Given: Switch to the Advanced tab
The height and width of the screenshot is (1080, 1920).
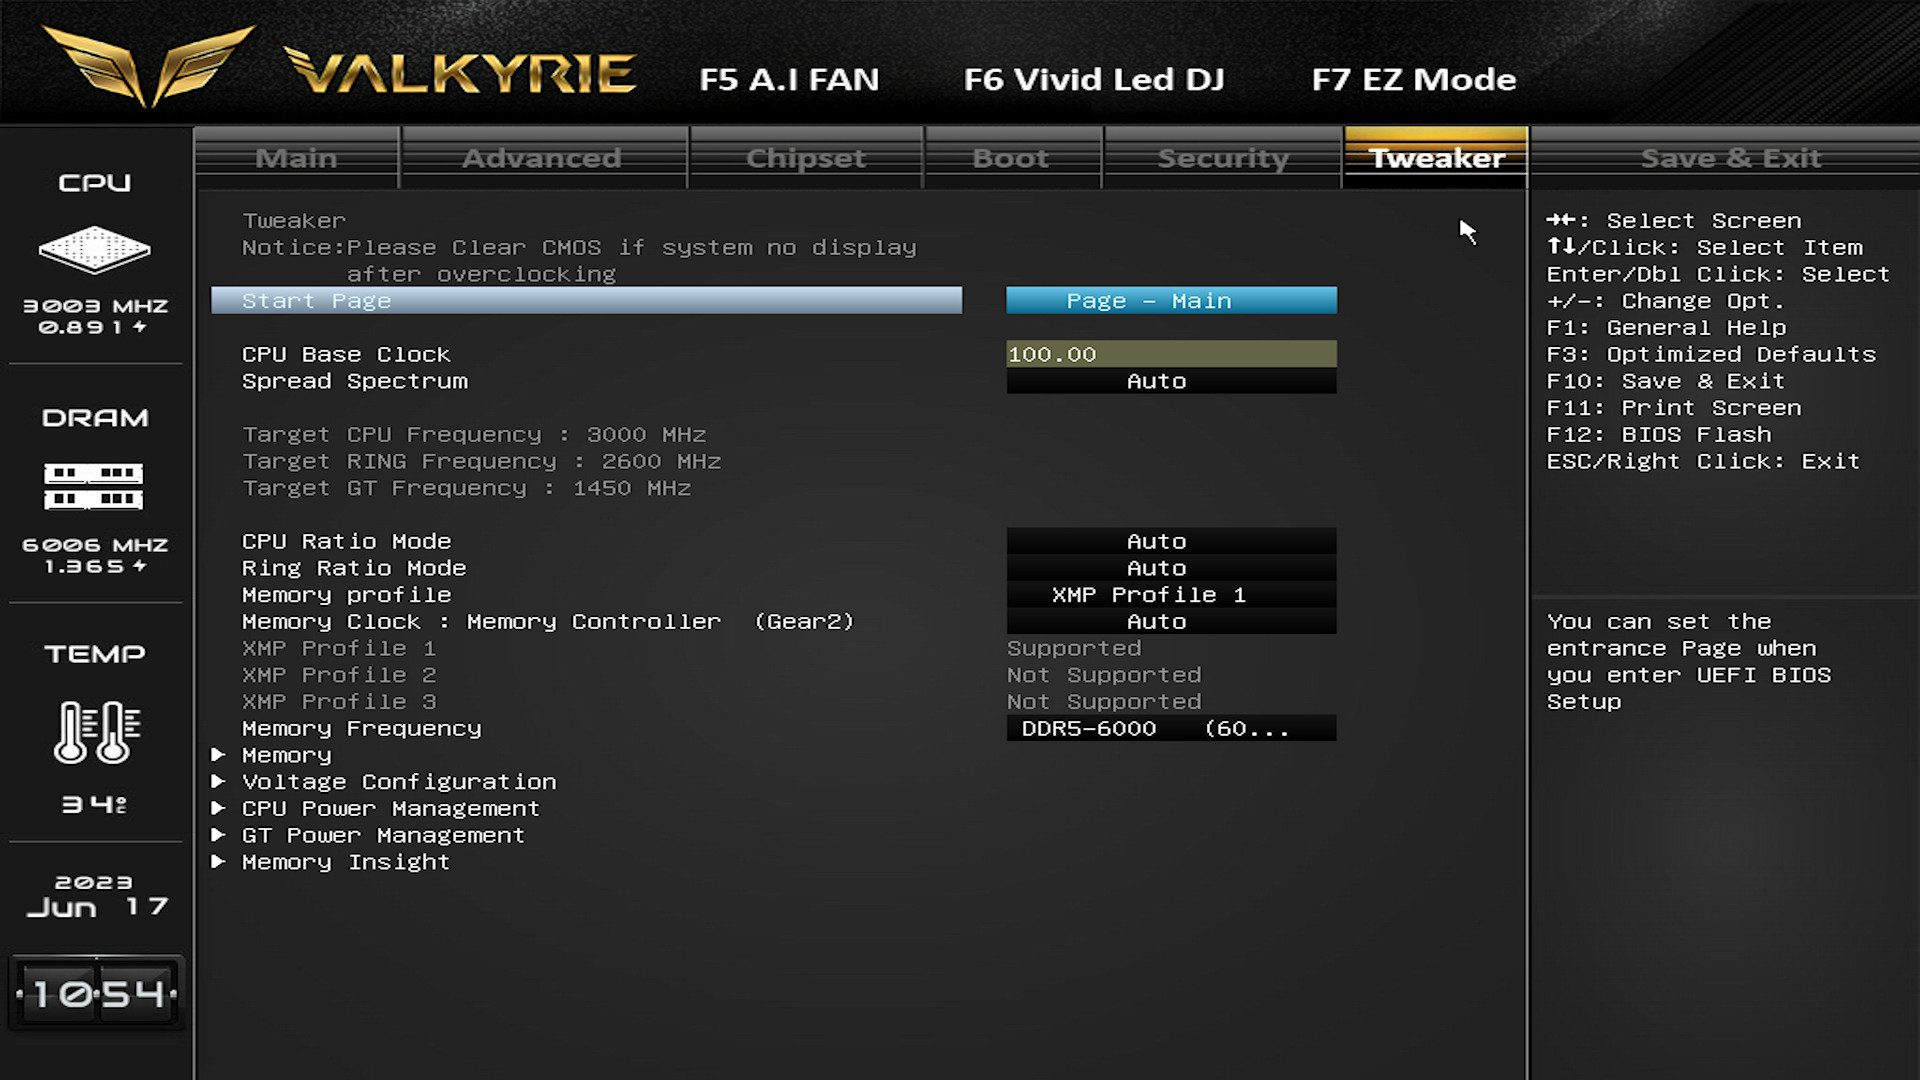Looking at the screenshot, I should 541,158.
